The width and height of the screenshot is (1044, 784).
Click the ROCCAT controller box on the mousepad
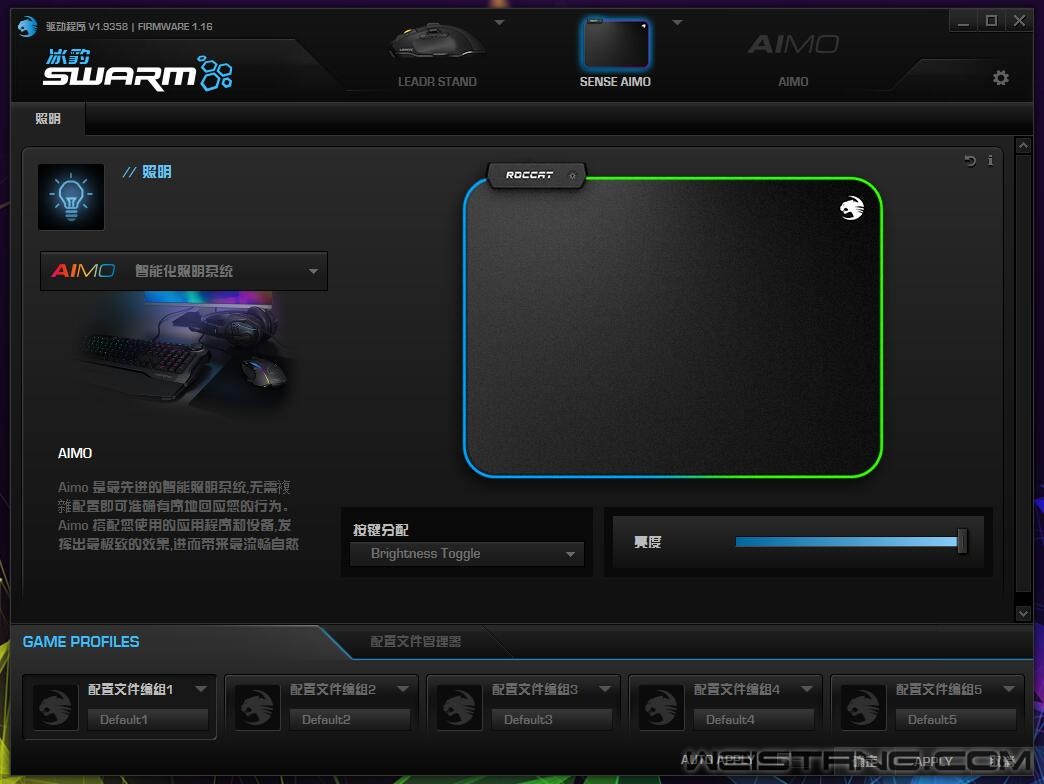coord(536,175)
